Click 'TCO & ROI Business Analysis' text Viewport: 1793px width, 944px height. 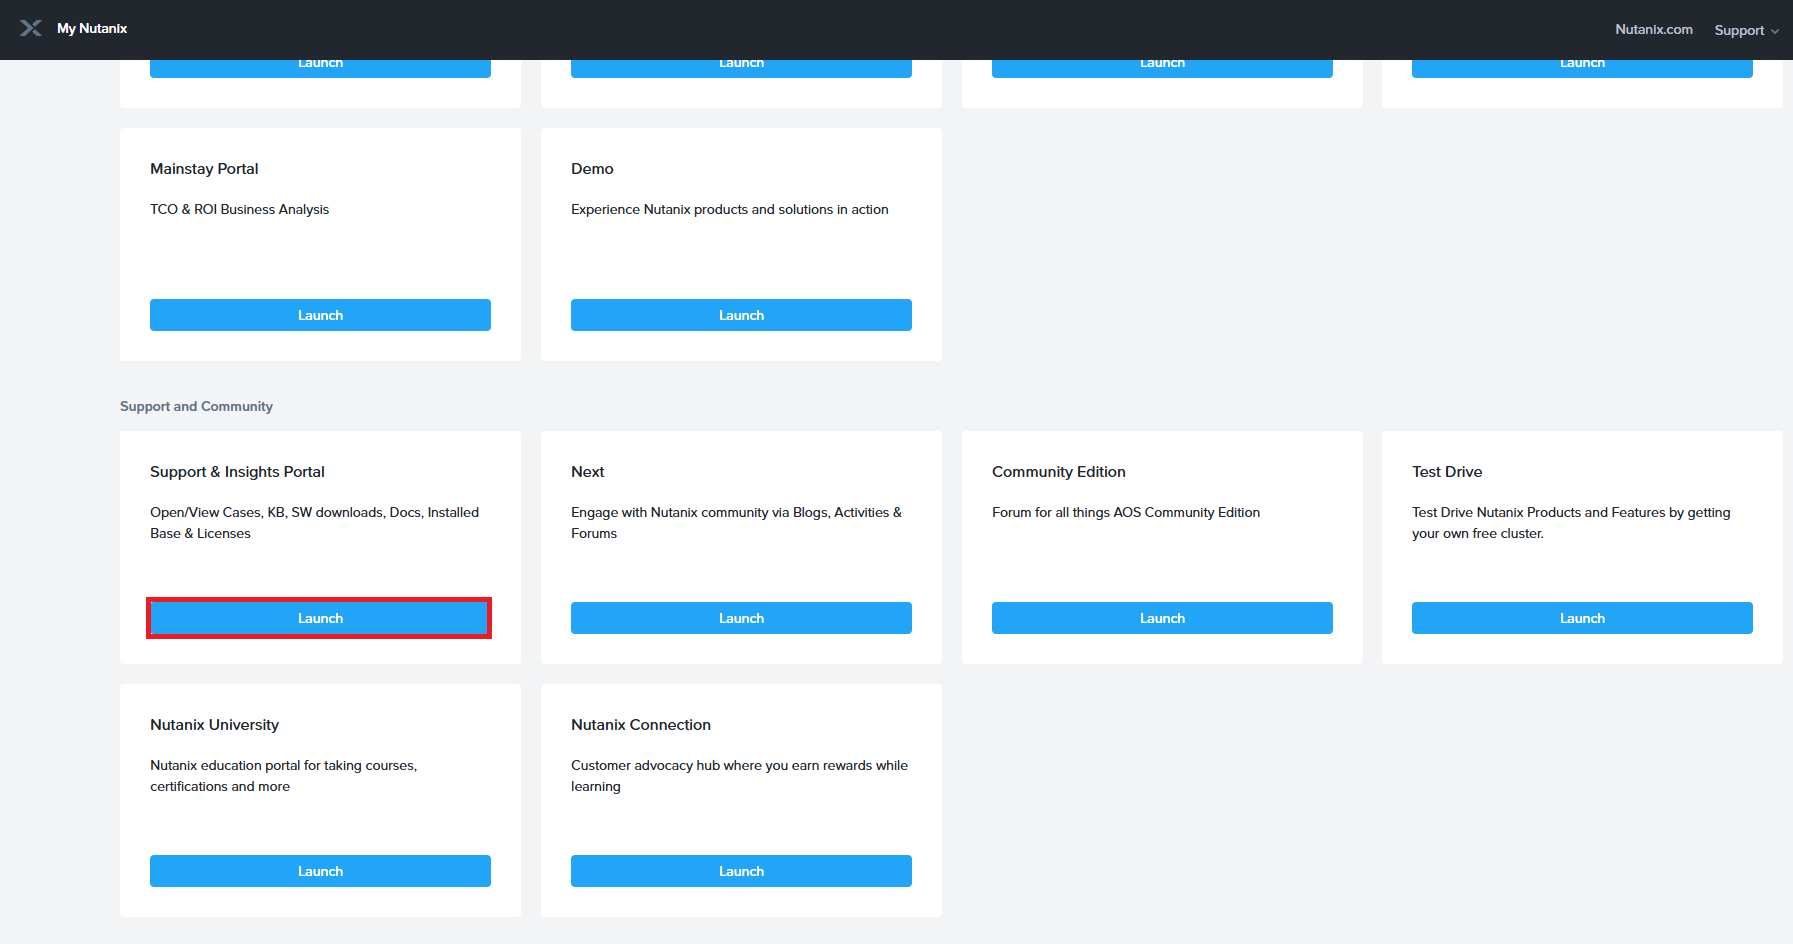click(239, 209)
